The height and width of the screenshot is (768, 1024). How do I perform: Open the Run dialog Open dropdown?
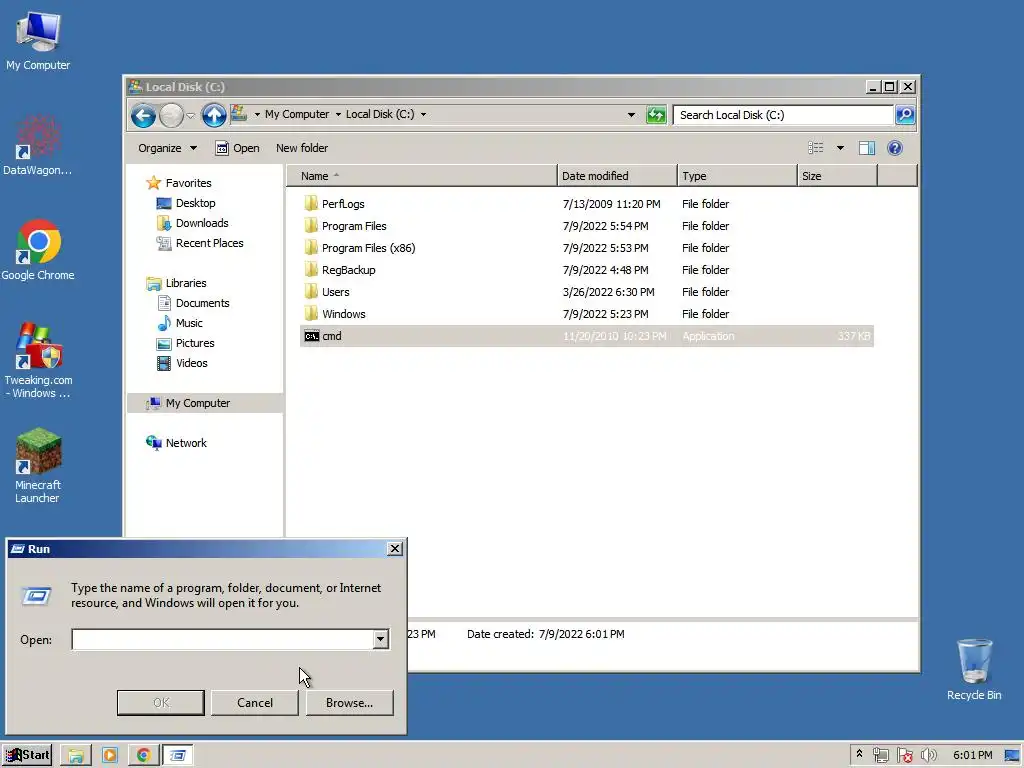click(381, 639)
